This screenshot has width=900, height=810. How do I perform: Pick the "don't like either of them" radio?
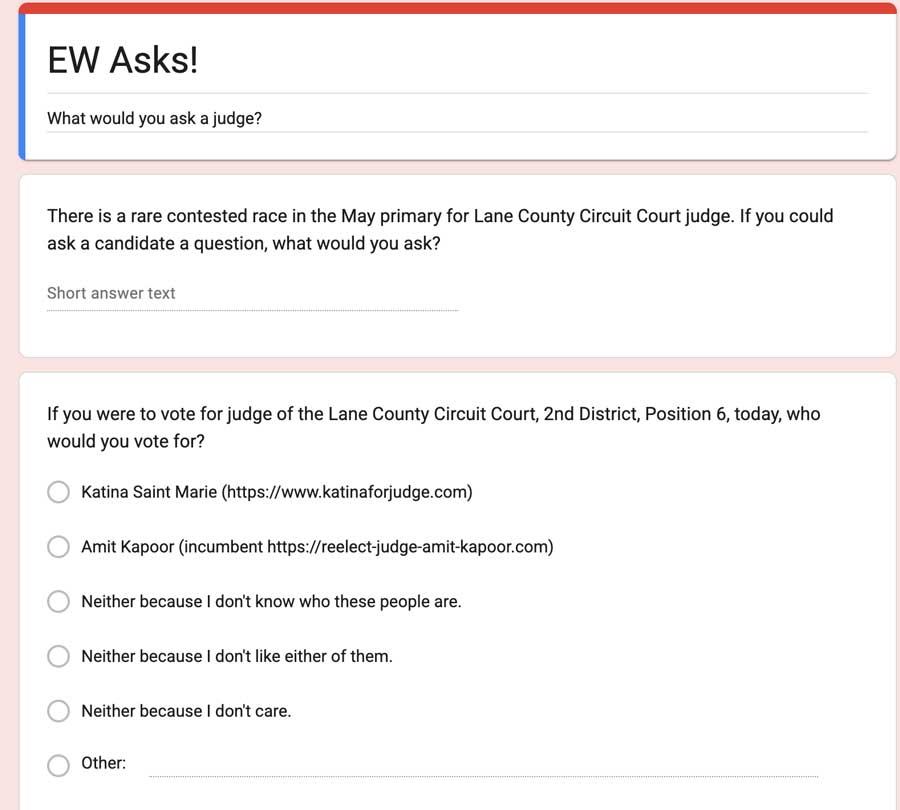[x=59, y=657]
